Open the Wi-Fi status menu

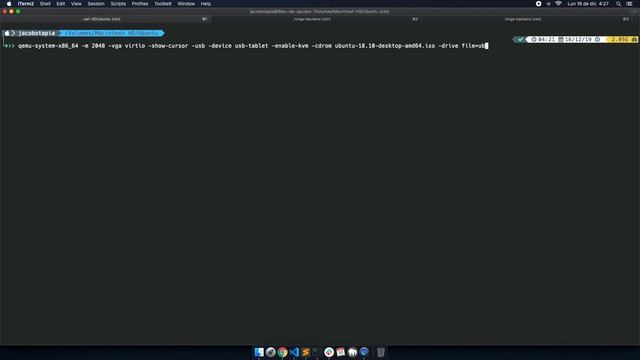tap(558, 4)
